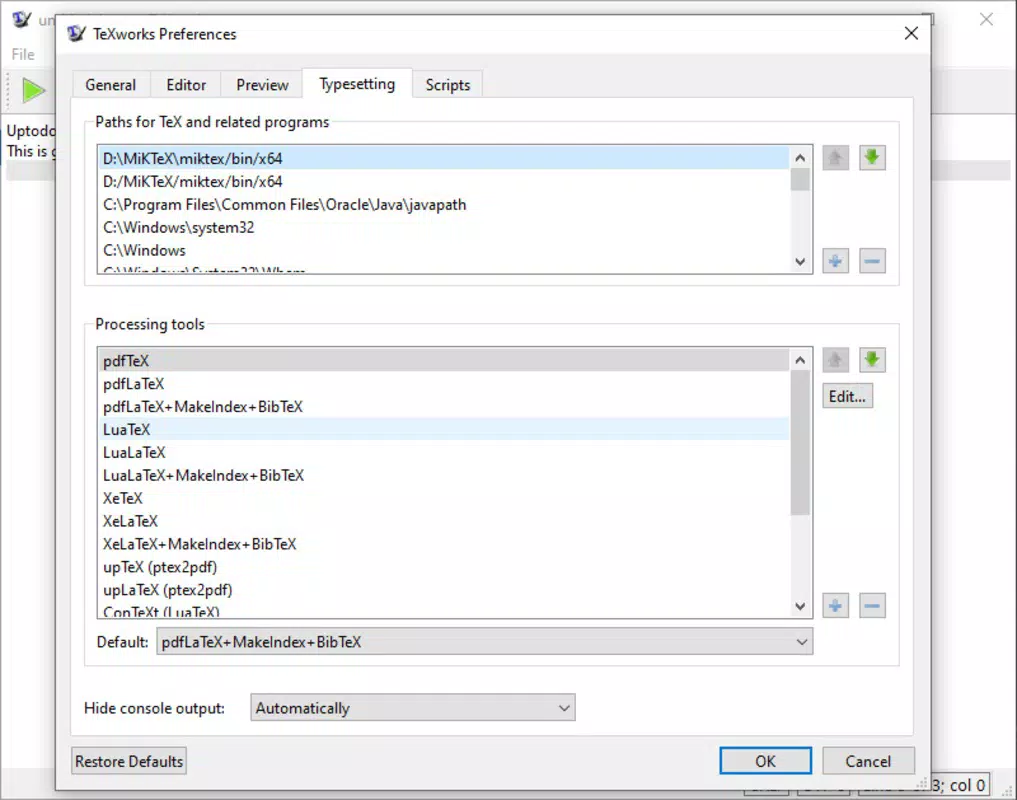Select the Typesetting tab
This screenshot has width=1017, height=800.
357,84
